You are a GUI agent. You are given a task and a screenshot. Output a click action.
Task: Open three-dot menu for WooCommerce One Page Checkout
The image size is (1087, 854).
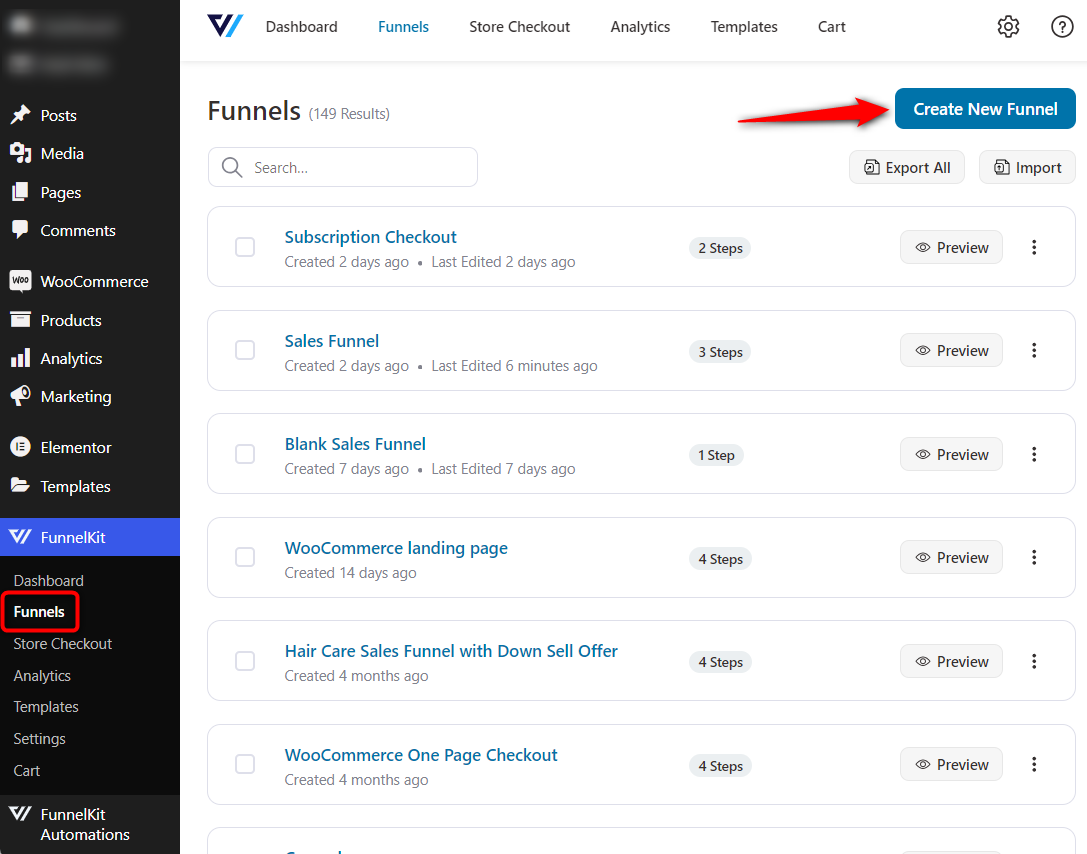tap(1034, 765)
